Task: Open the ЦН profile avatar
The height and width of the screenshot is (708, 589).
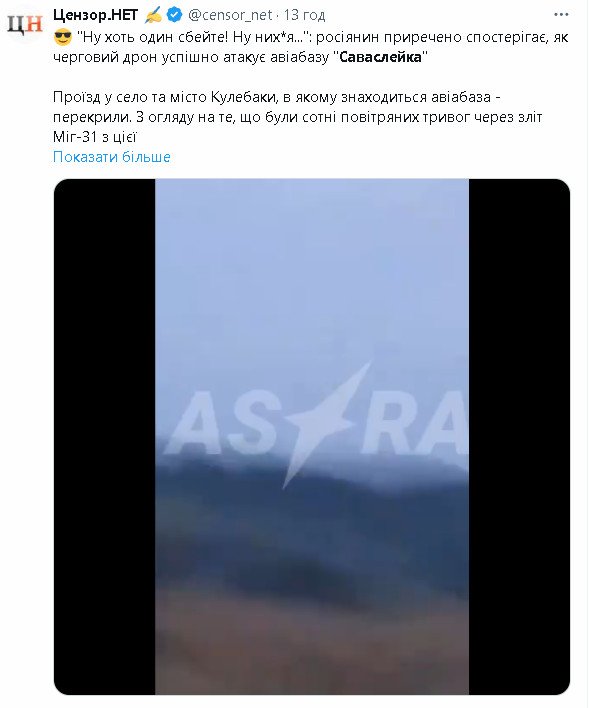Action: (x=25, y=24)
